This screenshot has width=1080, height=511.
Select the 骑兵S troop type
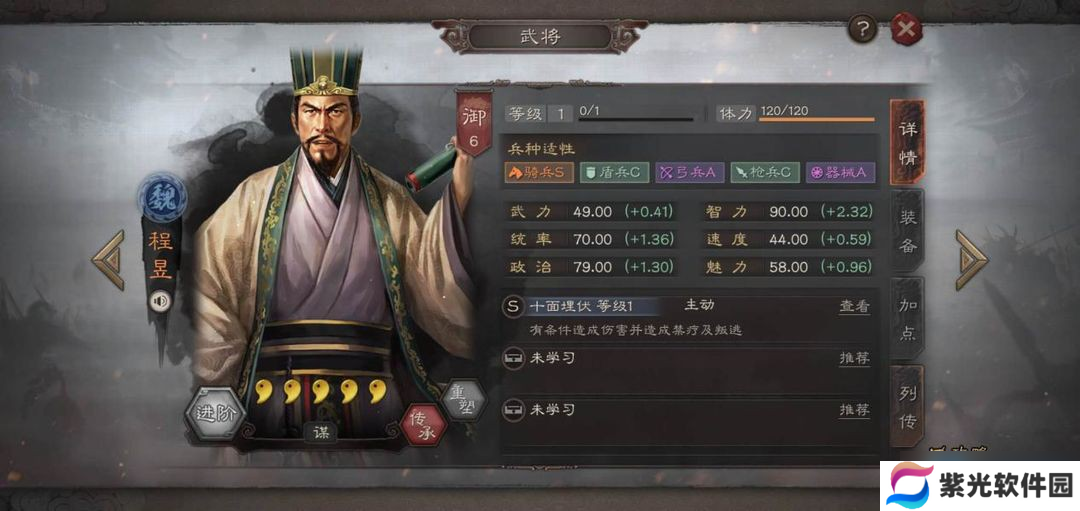539,173
